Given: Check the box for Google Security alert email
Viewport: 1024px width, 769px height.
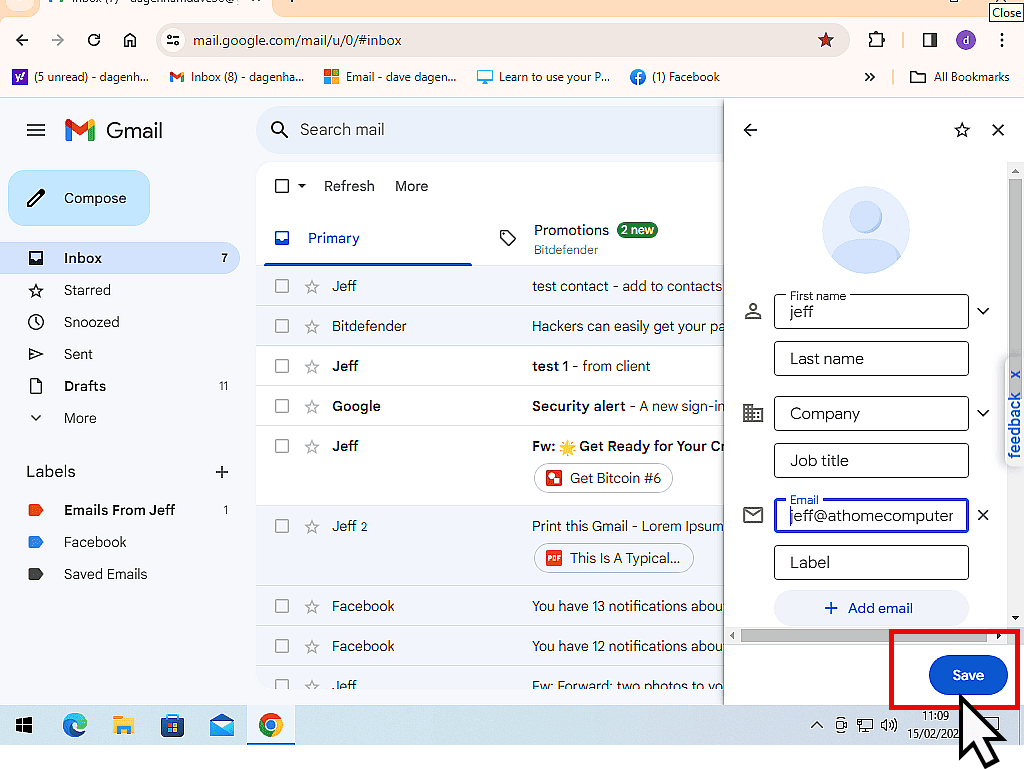Looking at the screenshot, I should pyautogui.click(x=282, y=406).
